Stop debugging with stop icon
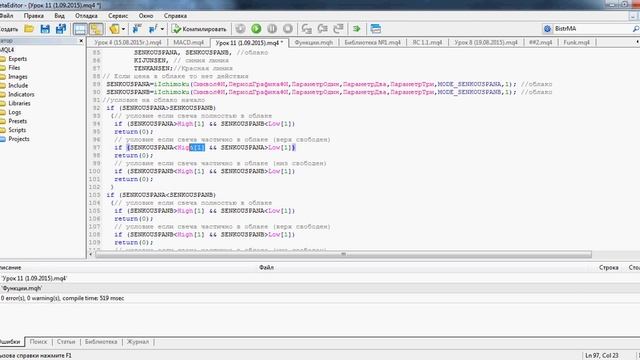Screen dimensions: 640x360 click(288, 29)
